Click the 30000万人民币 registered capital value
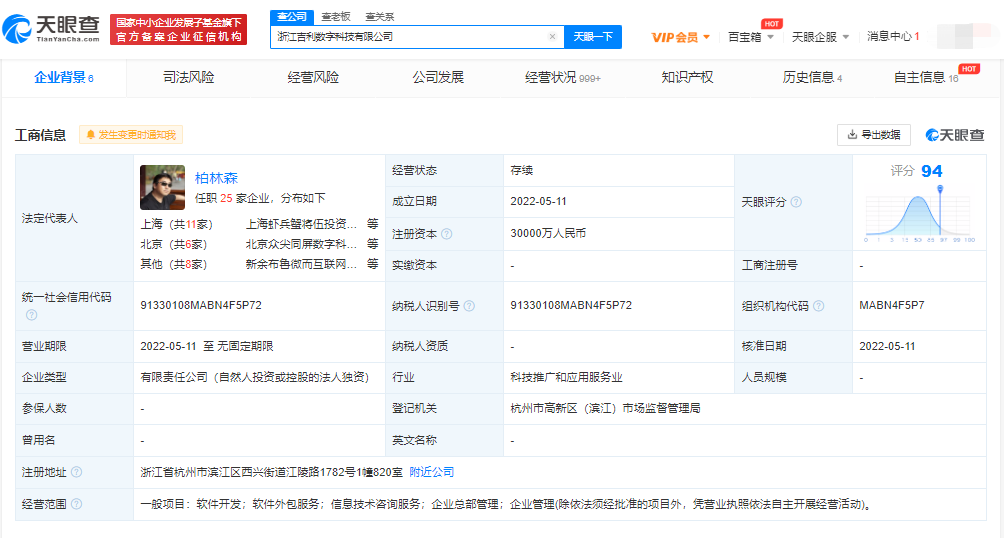 click(x=548, y=233)
